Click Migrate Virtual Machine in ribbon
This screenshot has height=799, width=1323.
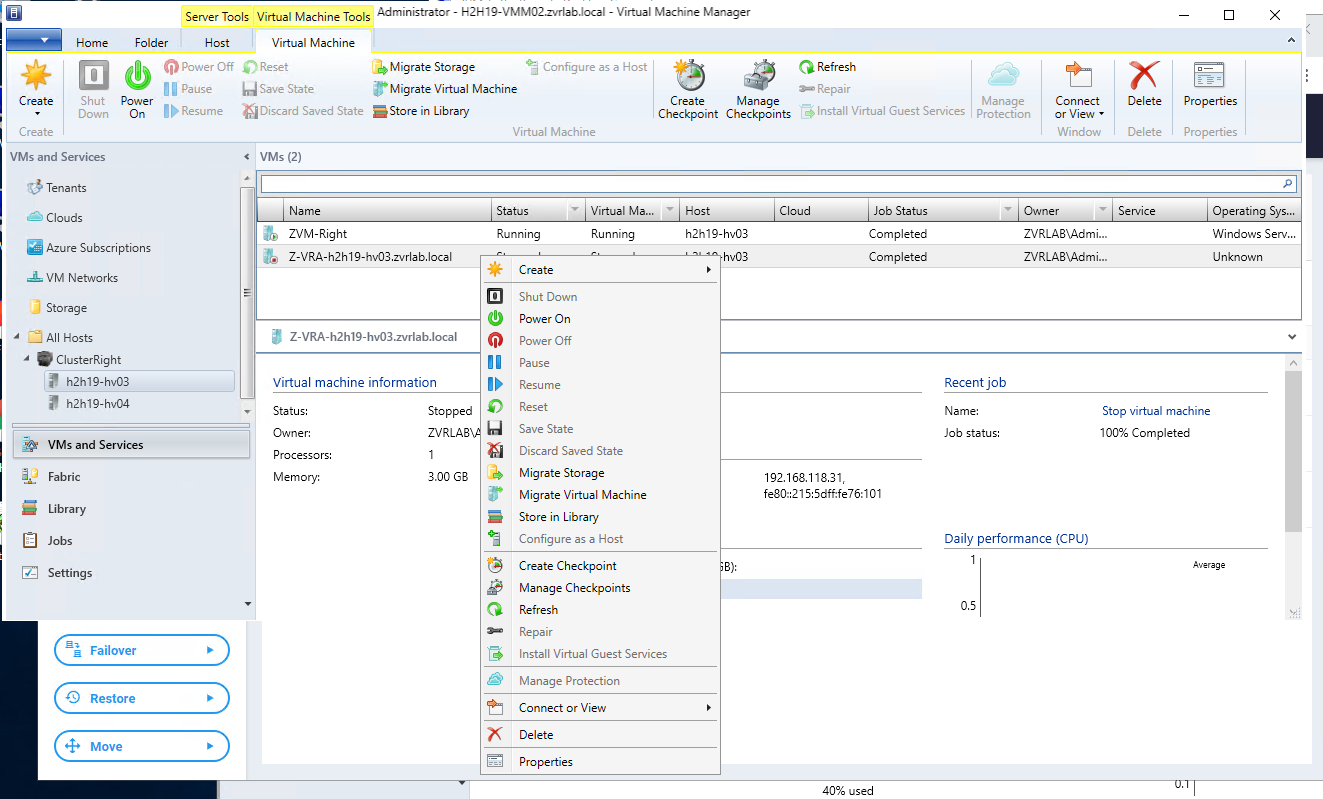coord(445,89)
